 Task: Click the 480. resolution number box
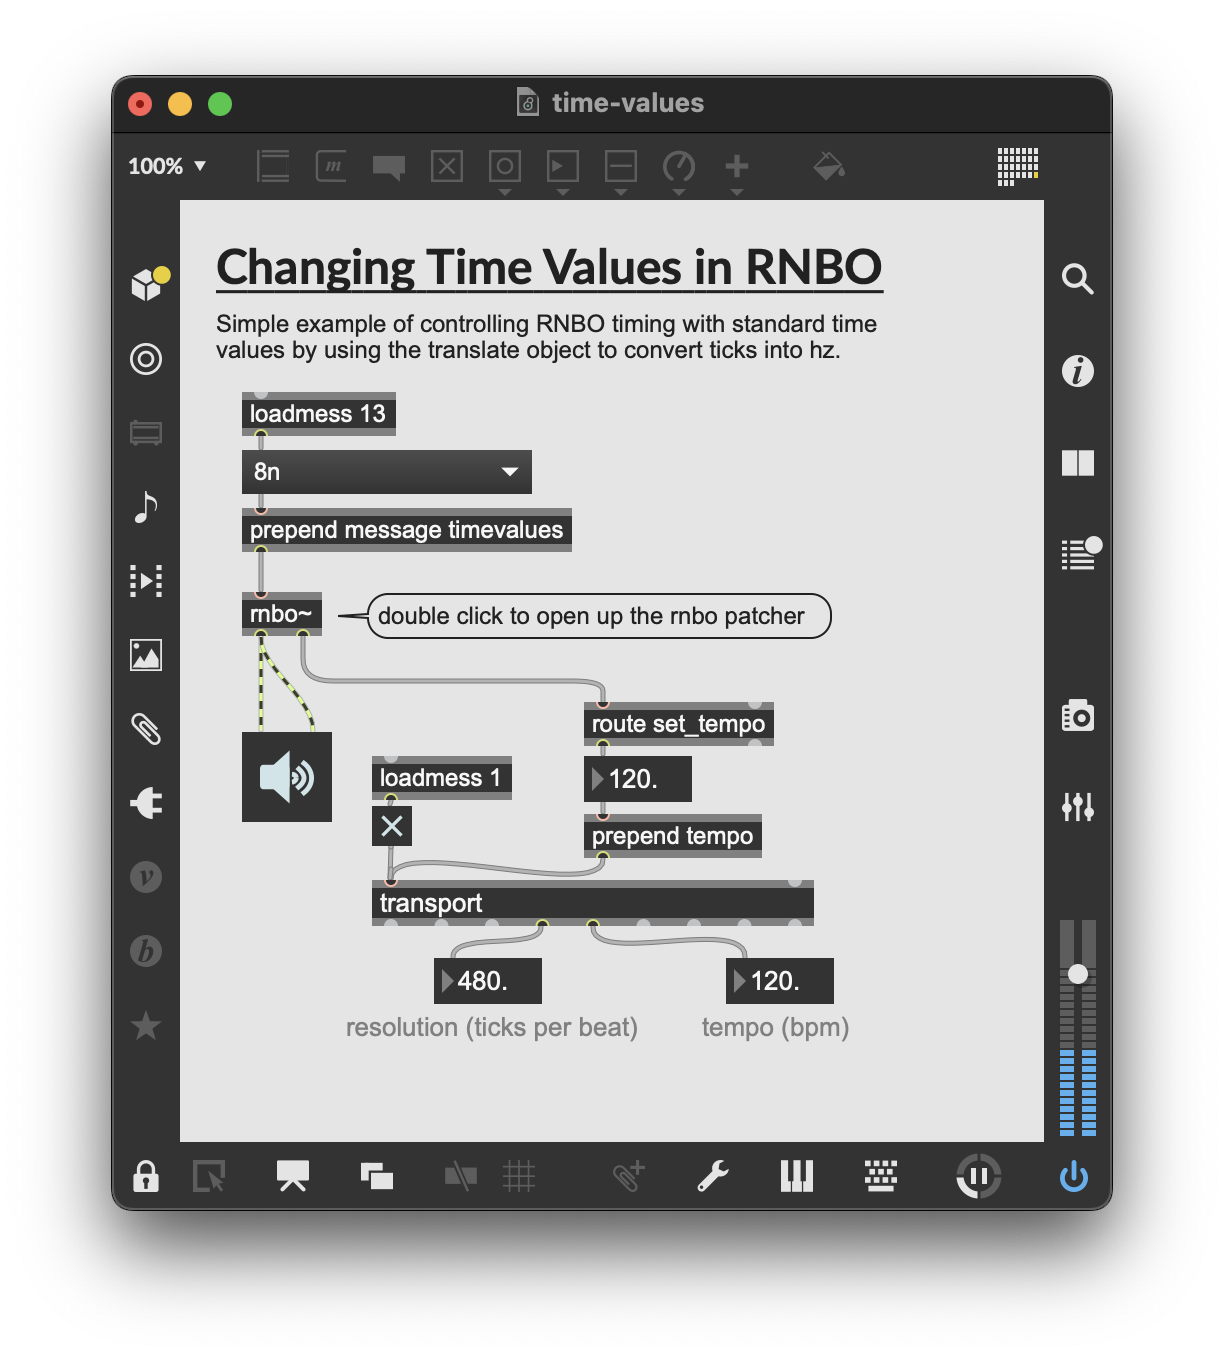(x=488, y=981)
